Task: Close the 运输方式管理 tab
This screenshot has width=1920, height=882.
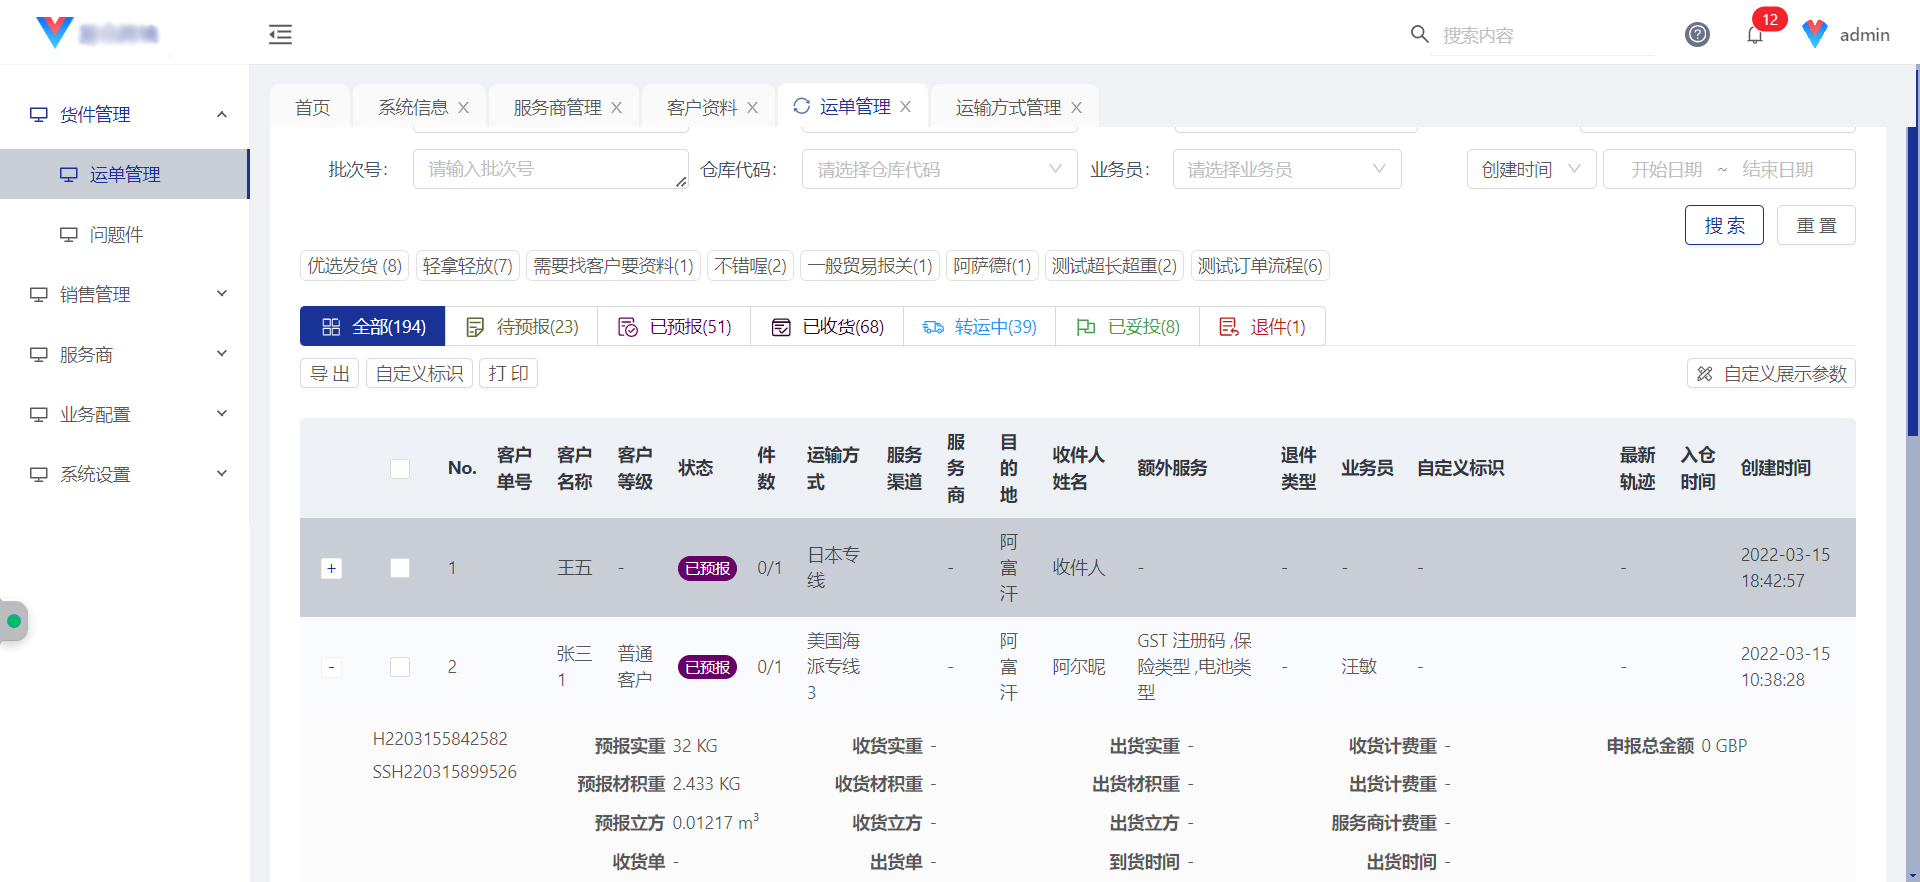Action: click(1076, 107)
